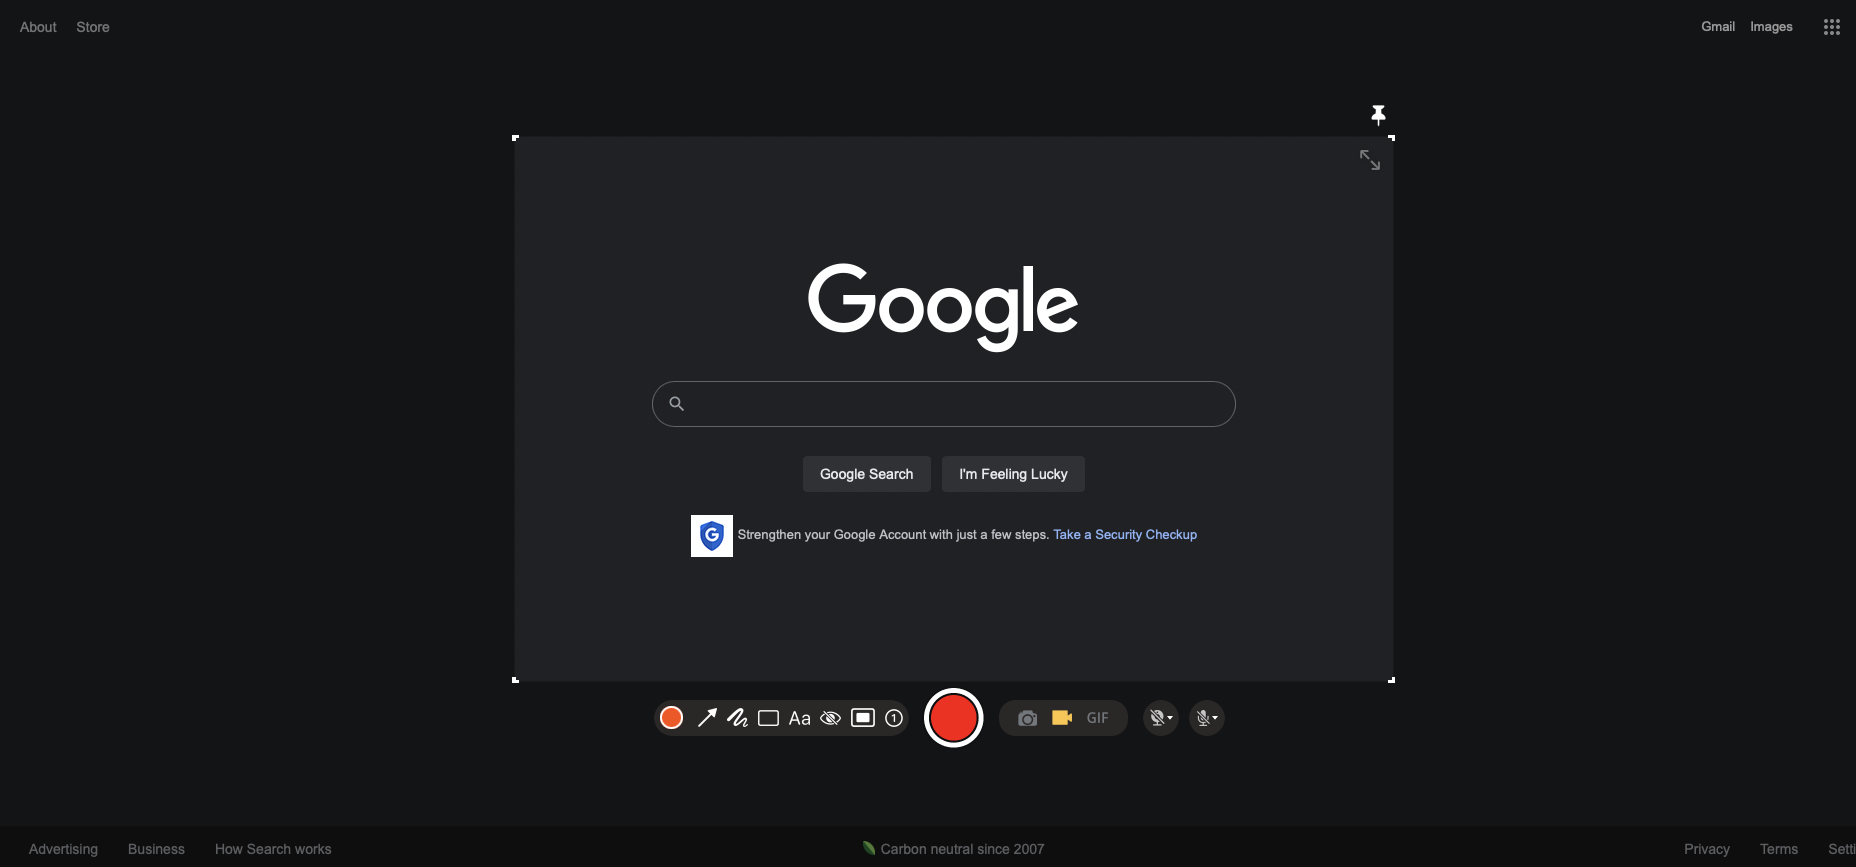Select the freehand scribble draw tool
The width and height of the screenshot is (1856, 867).
coord(738,718)
